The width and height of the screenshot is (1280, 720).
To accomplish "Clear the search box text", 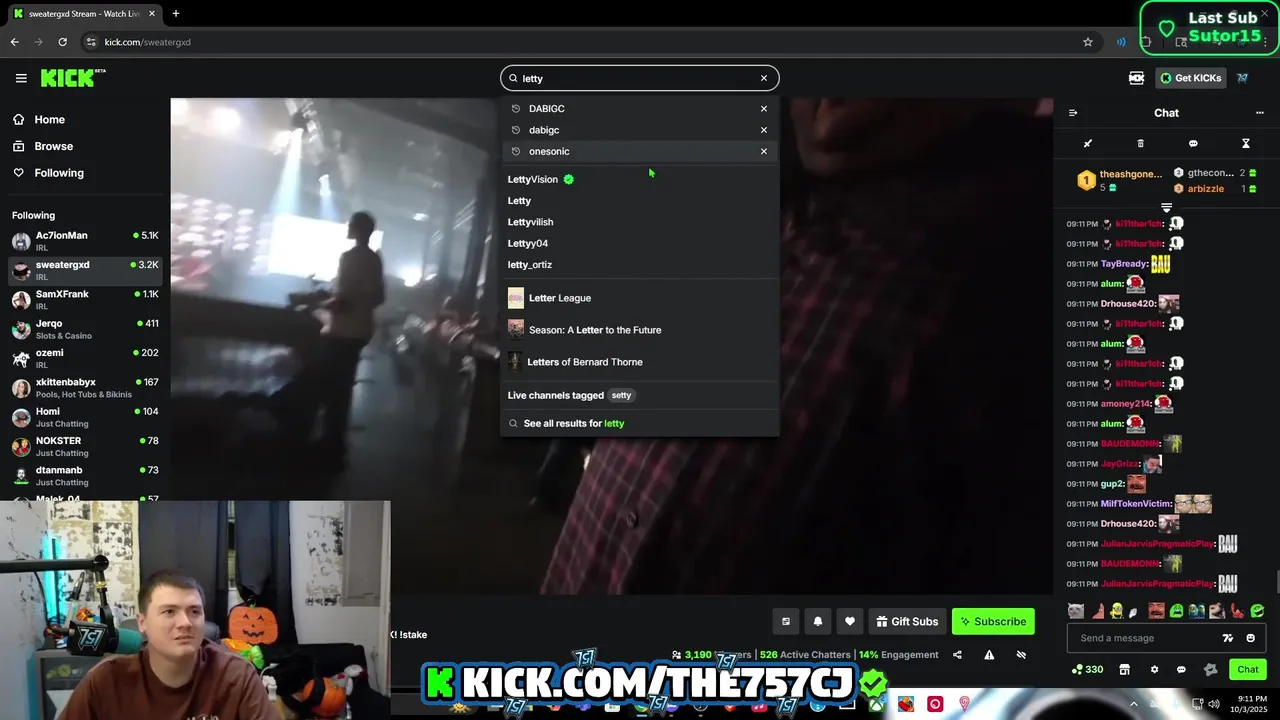I will click(x=764, y=78).
